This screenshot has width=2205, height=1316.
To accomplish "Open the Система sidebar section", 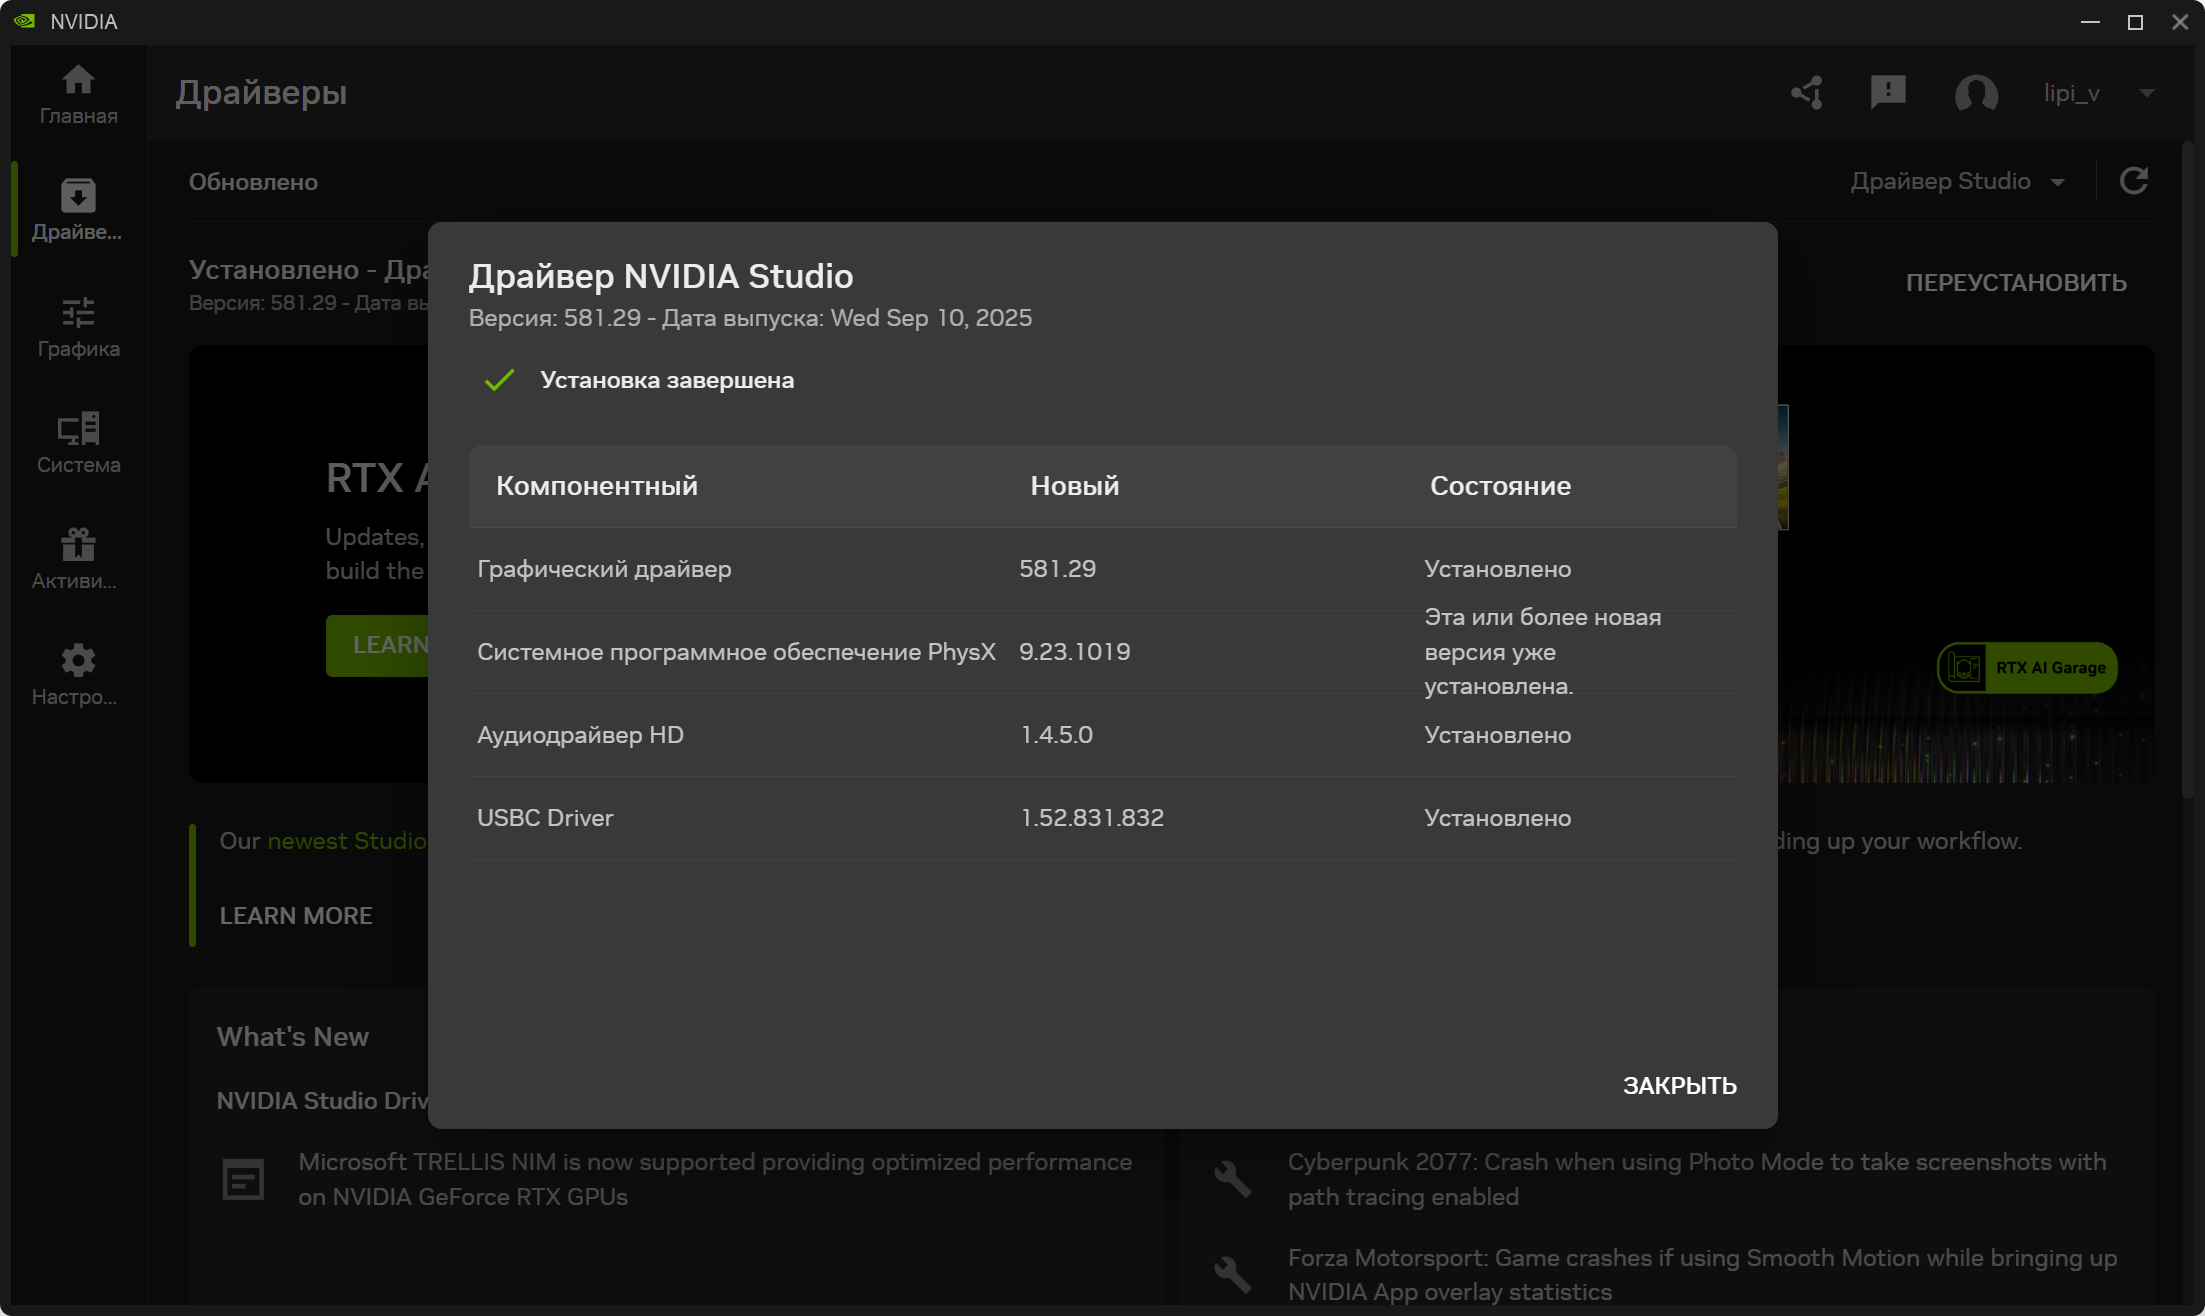I will [x=78, y=443].
